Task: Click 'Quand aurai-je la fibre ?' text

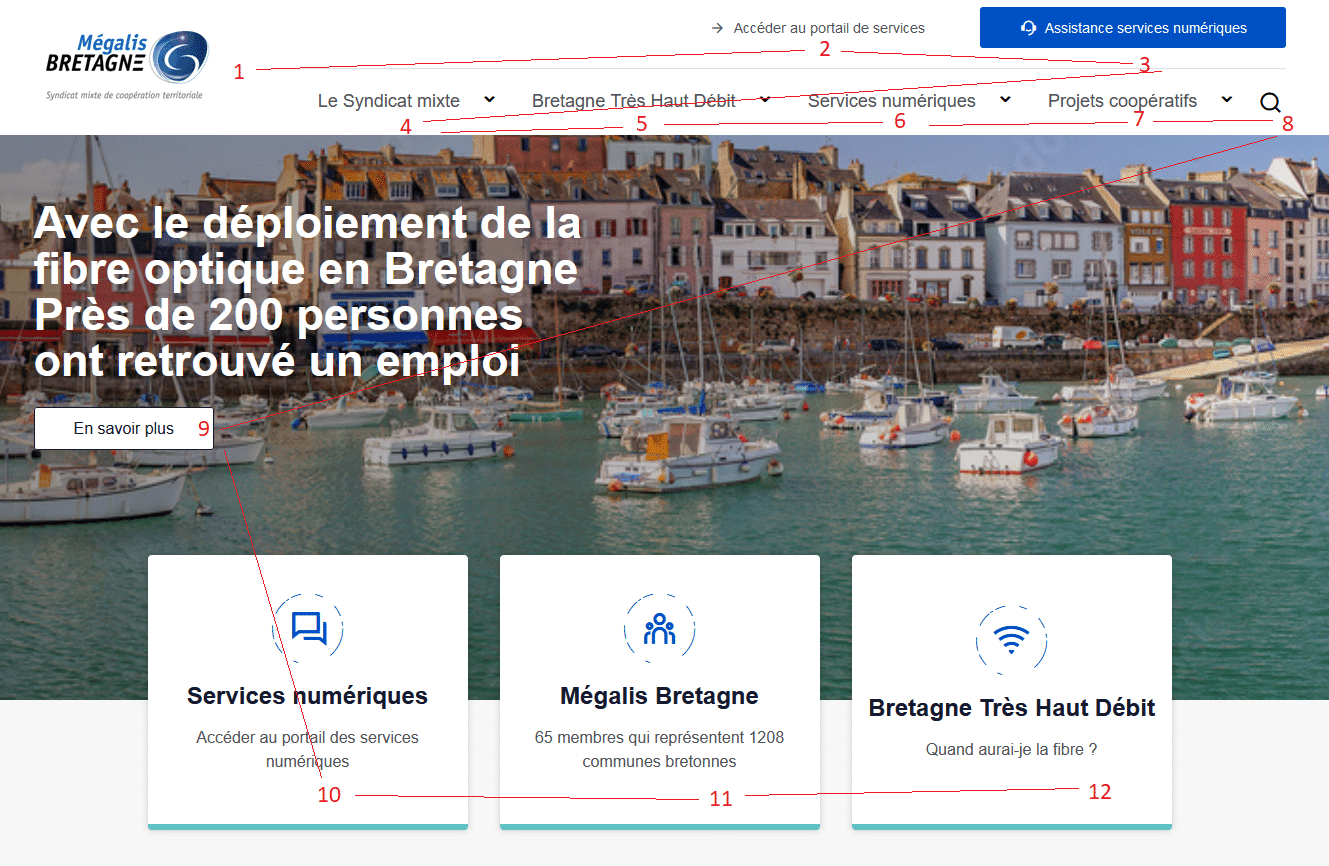Action: coord(1012,750)
